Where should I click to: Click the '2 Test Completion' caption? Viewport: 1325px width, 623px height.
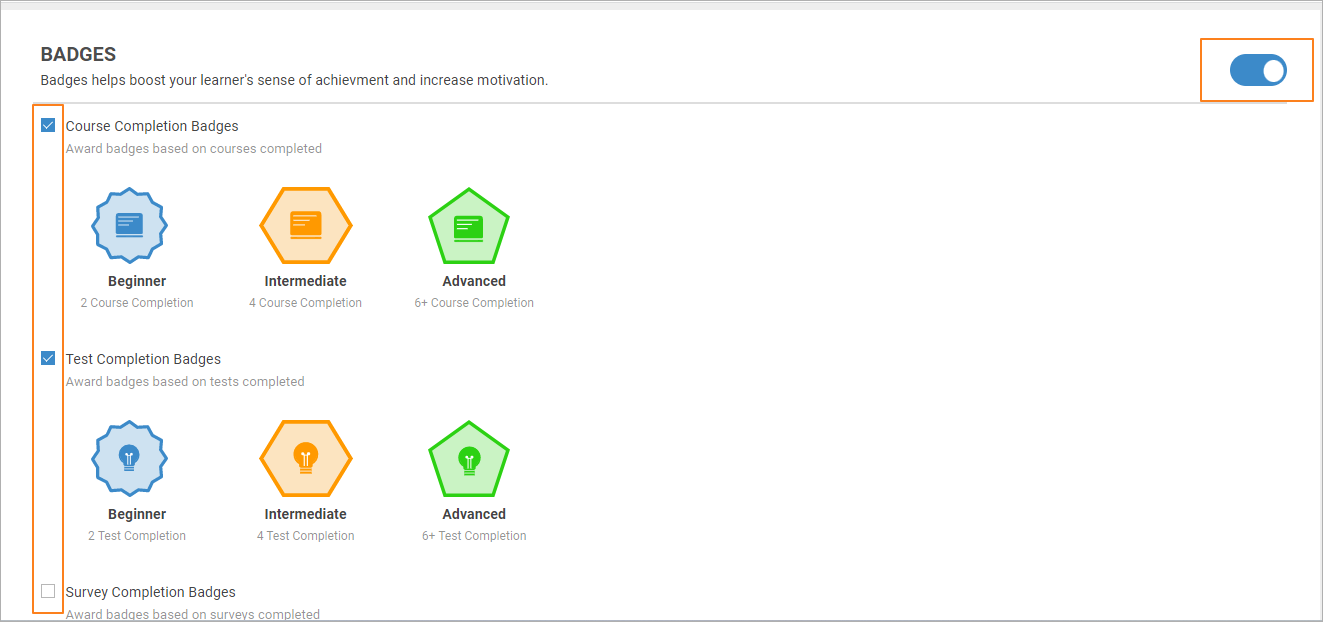137,536
